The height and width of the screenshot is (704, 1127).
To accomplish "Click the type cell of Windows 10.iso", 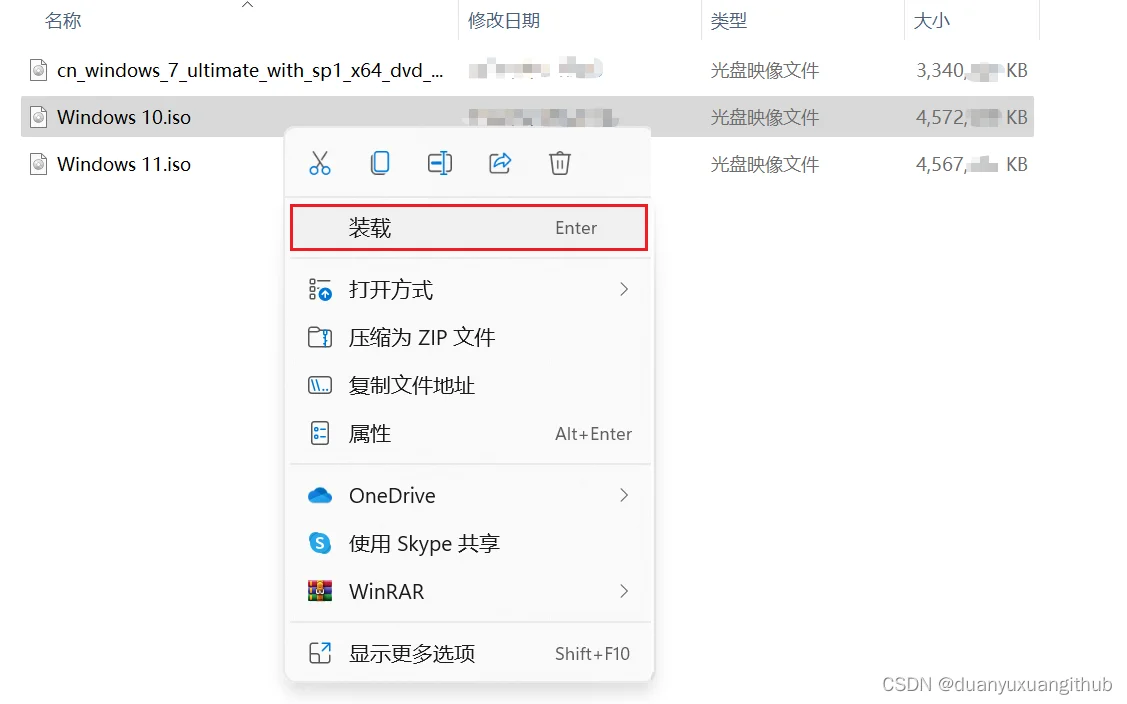I will pyautogui.click(x=765, y=117).
